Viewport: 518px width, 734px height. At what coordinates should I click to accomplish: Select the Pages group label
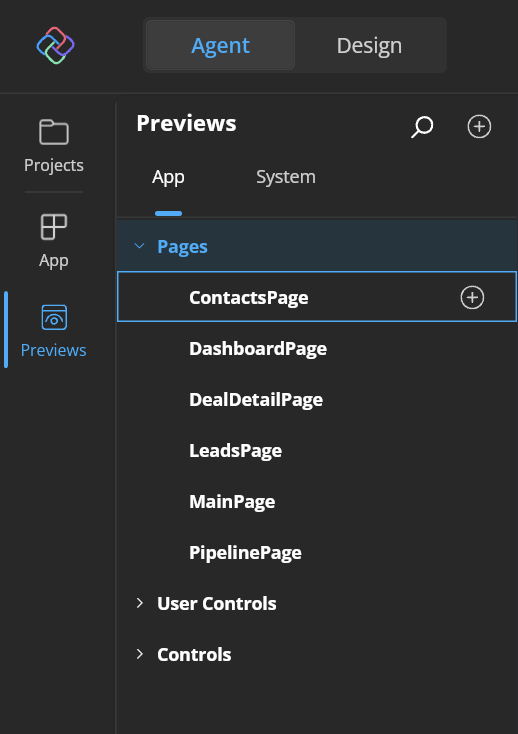[182, 247]
